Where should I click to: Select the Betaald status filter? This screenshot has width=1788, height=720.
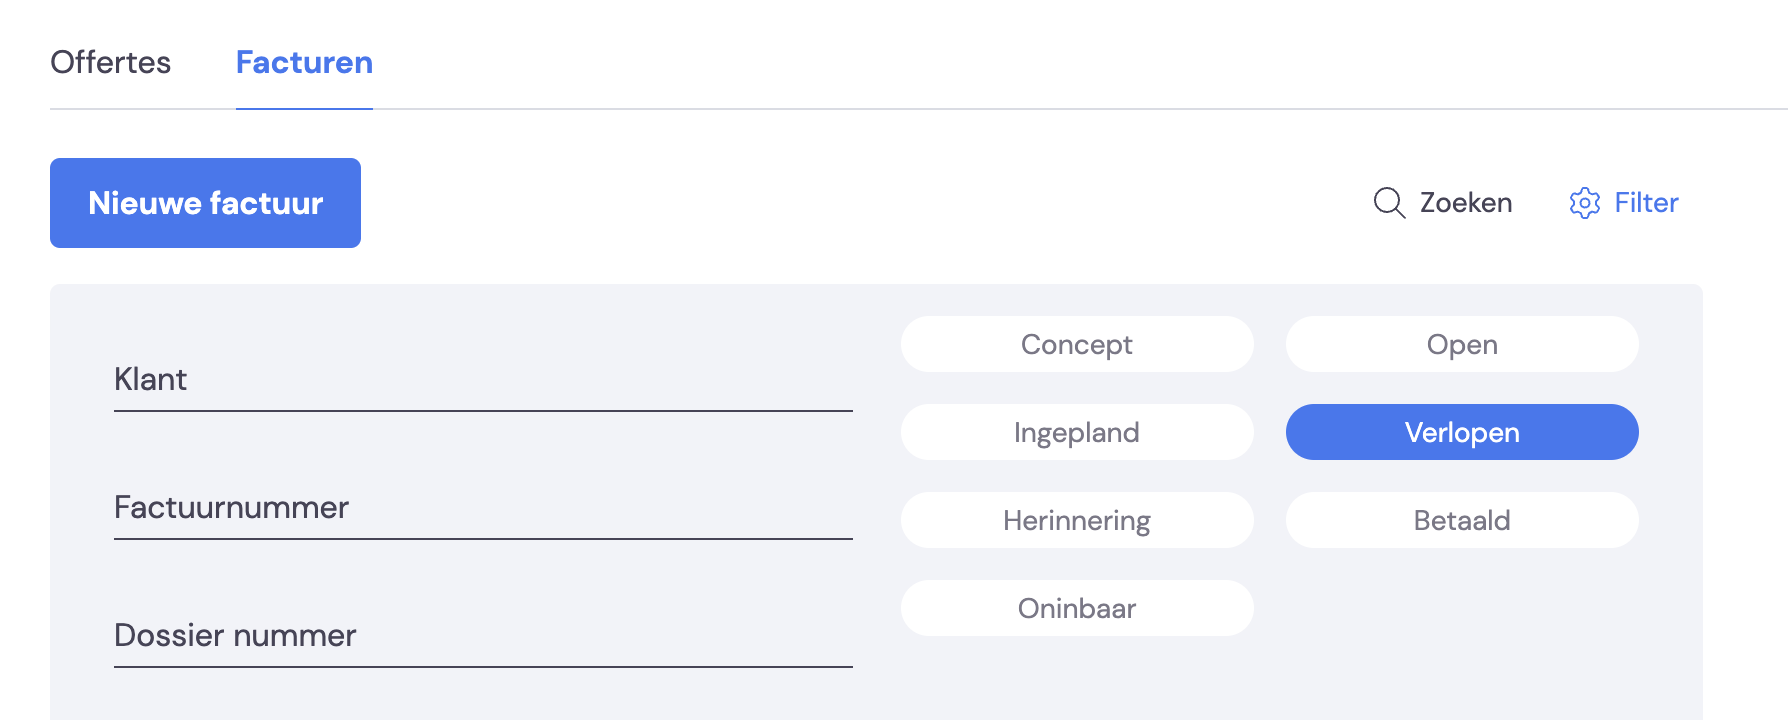click(x=1462, y=520)
